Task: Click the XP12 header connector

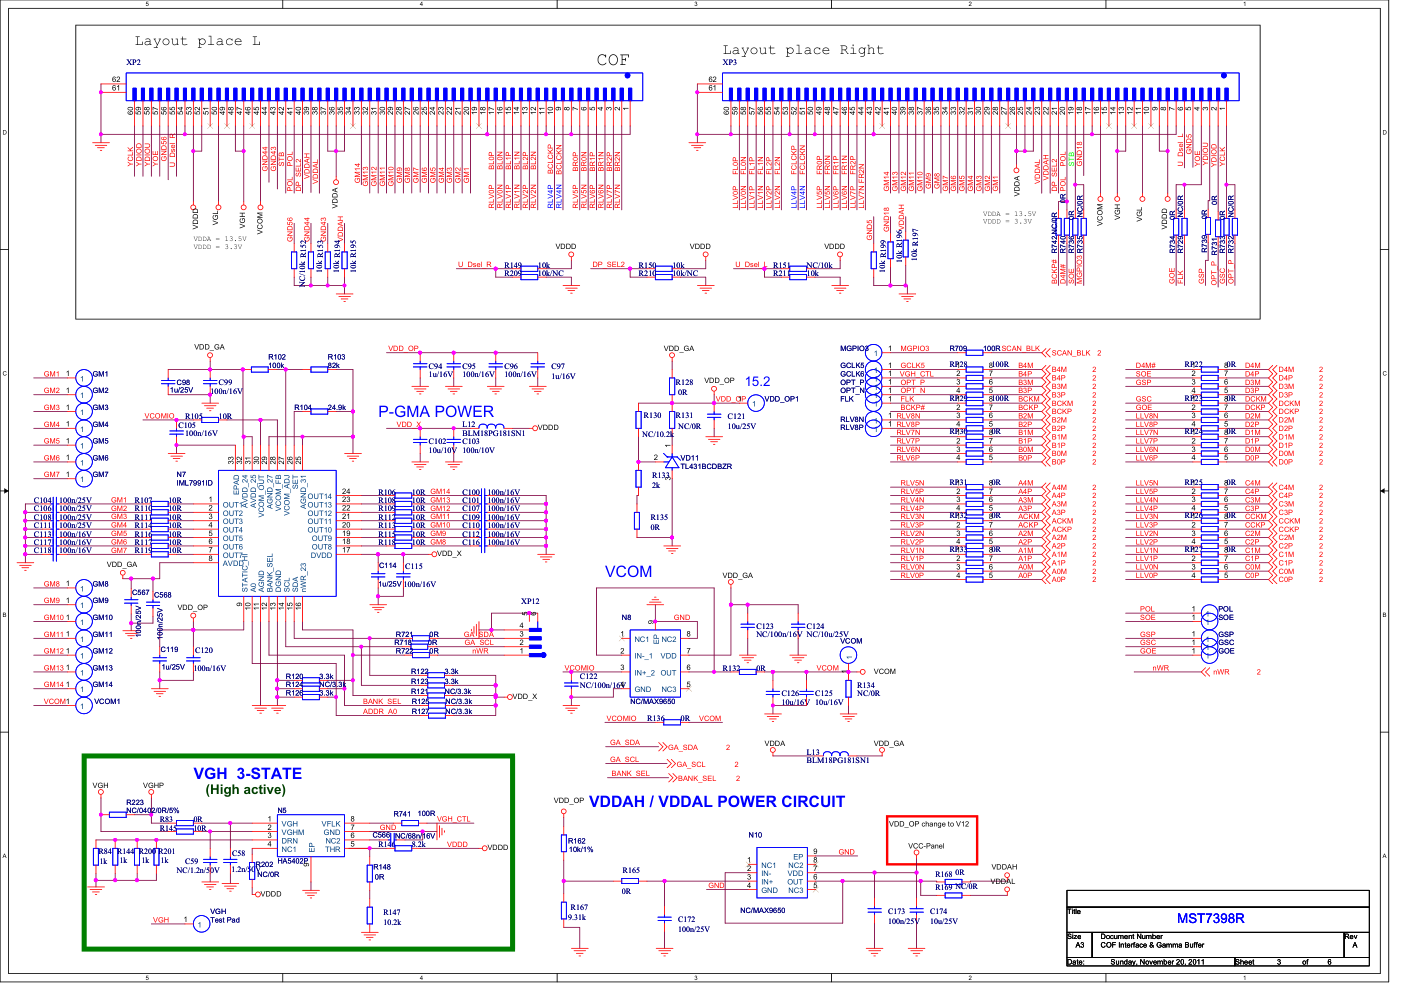Action: [x=535, y=640]
